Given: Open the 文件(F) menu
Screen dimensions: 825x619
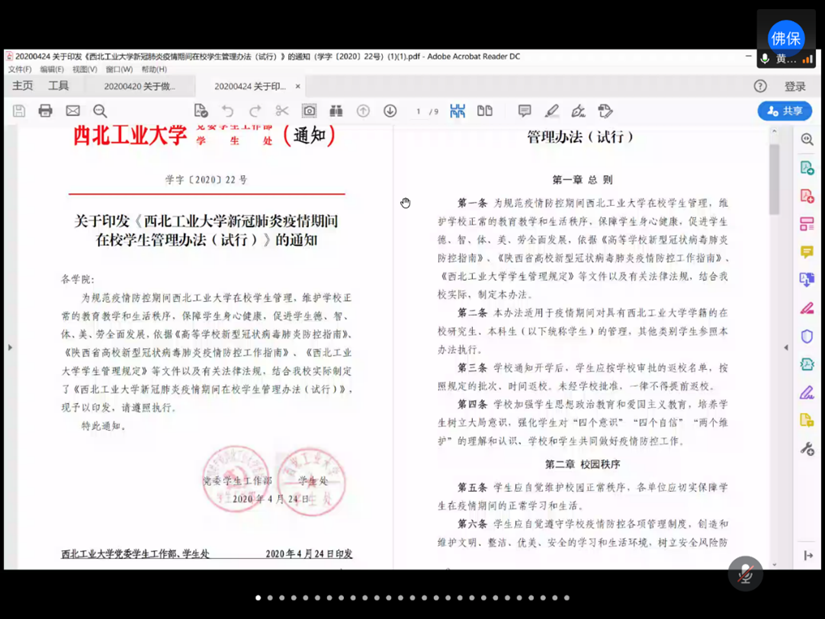Looking at the screenshot, I should click(x=19, y=70).
